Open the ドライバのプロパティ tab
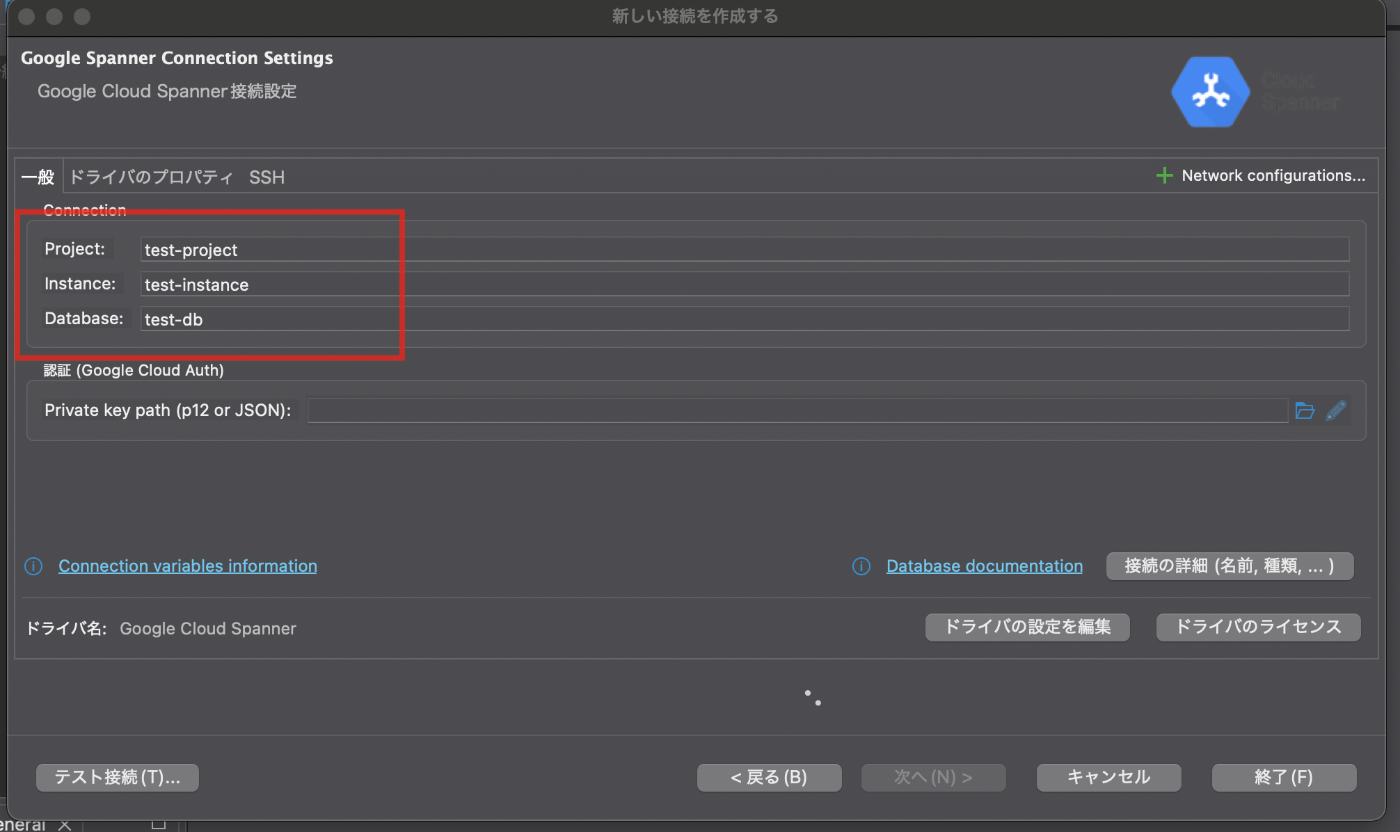The height and width of the screenshot is (832, 1400). (151, 177)
